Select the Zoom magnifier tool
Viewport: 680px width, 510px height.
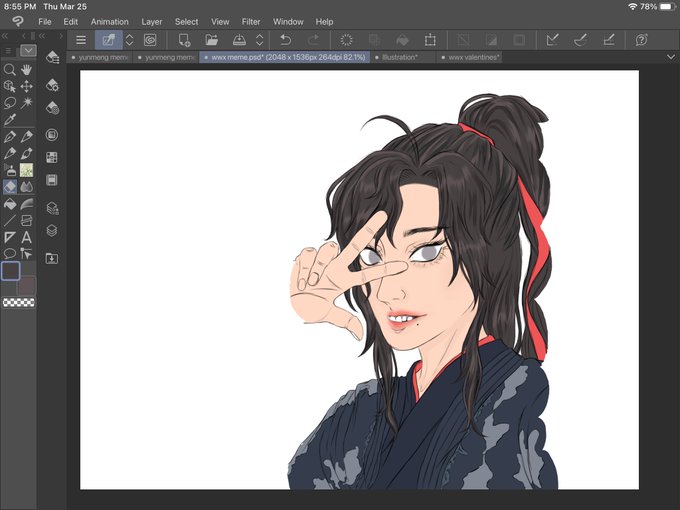pos(10,70)
